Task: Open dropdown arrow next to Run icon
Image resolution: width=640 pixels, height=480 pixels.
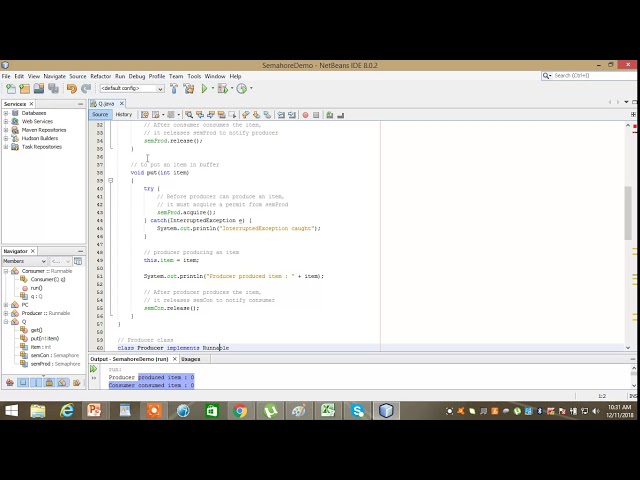Action: [x=213, y=89]
